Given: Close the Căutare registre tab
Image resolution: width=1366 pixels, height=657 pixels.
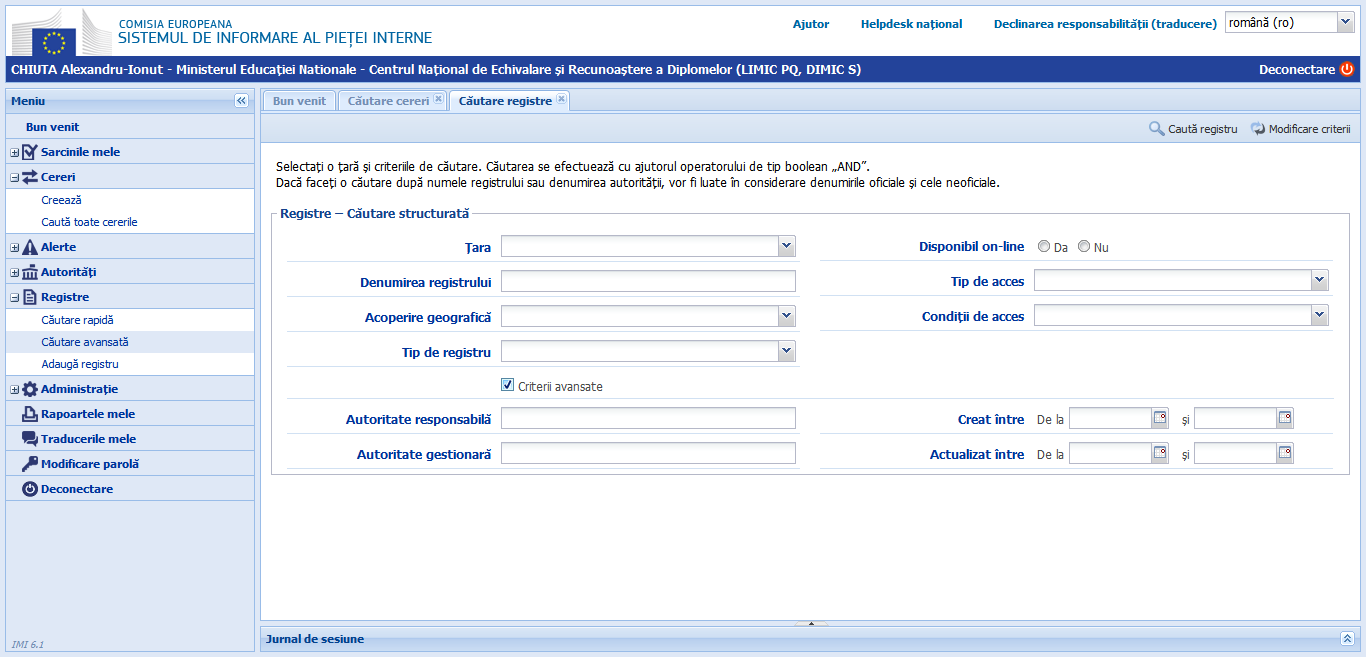Looking at the screenshot, I should click(x=561, y=99).
